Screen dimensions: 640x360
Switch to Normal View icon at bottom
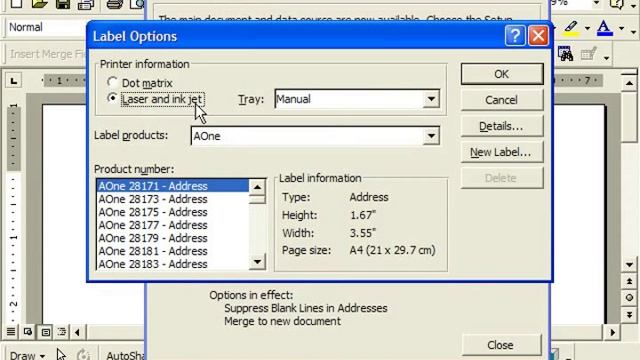point(11,332)
